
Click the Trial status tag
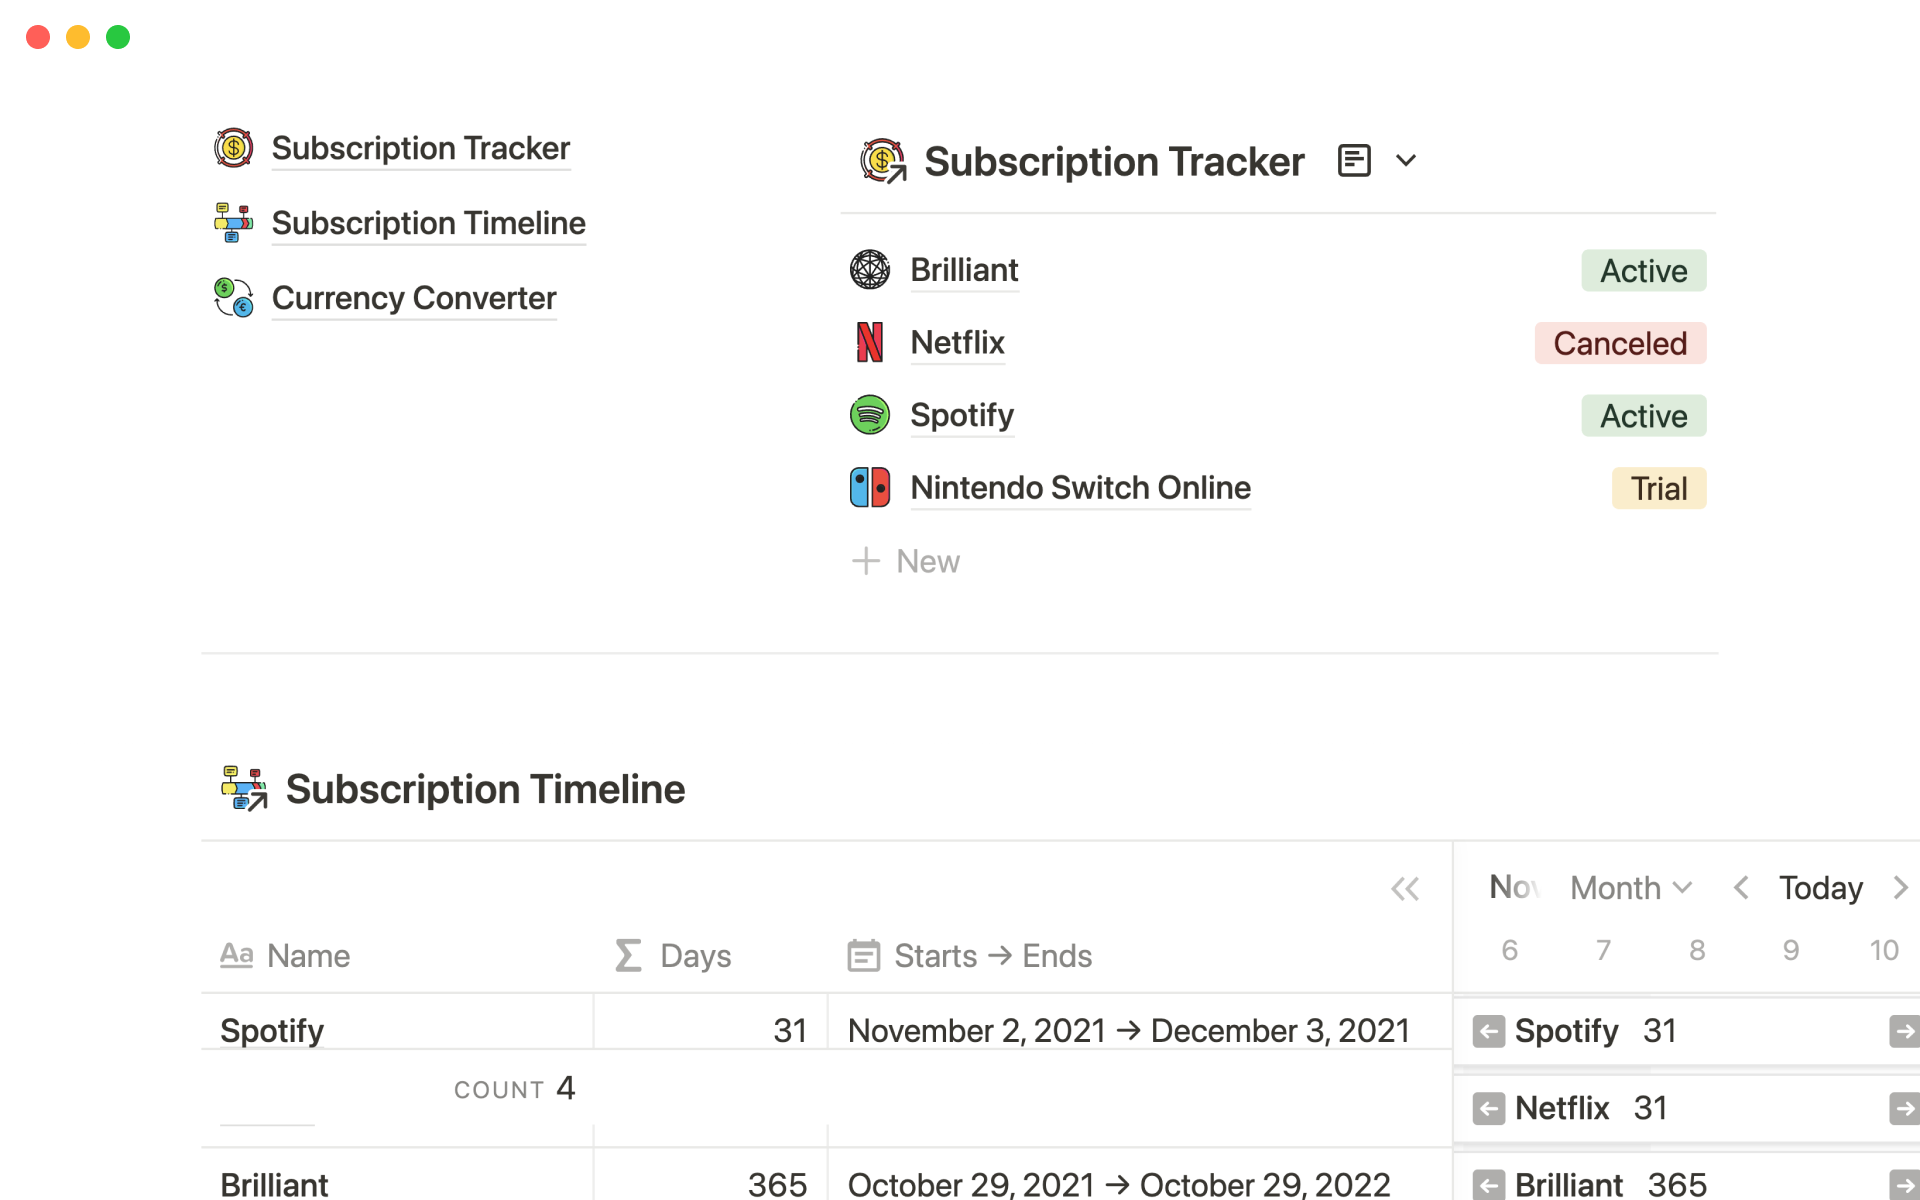1658,488
